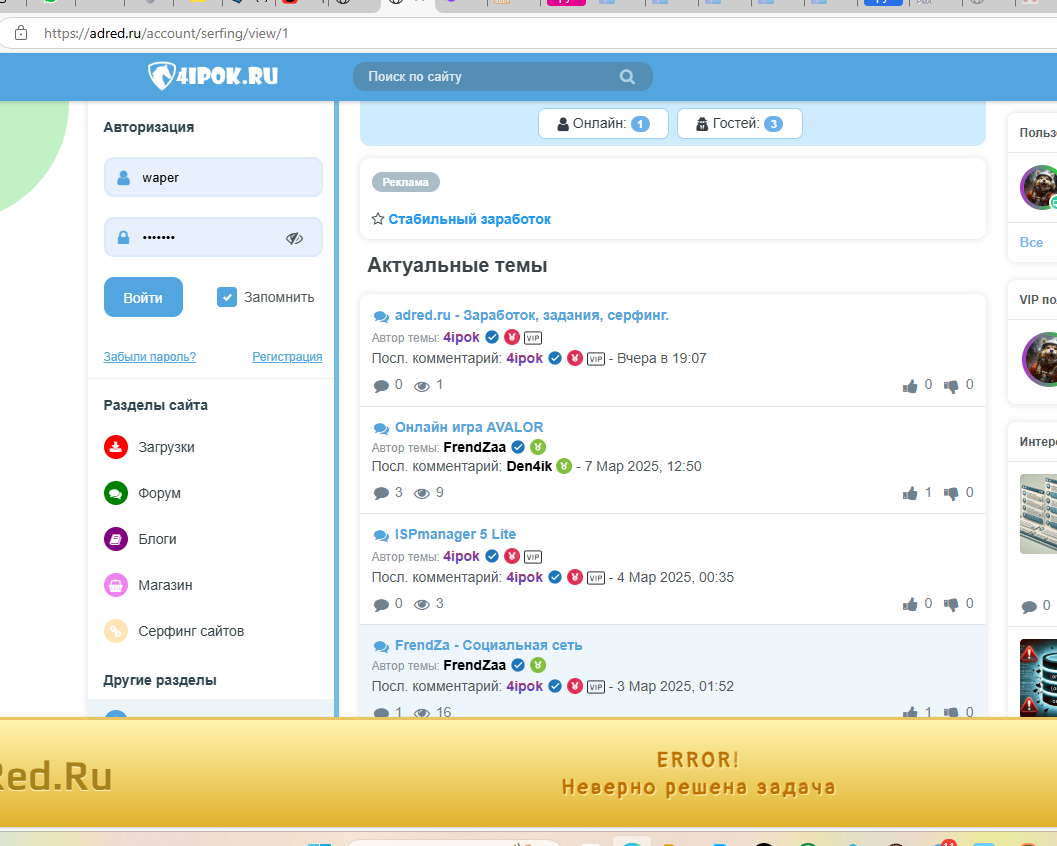Click the green Форум chat icon

coord(116,493)
